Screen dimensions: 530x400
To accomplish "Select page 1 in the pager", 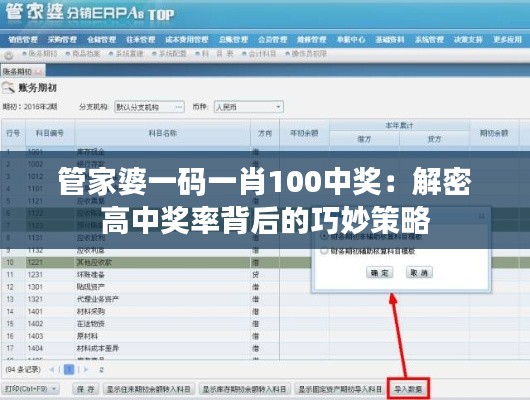I will click(69, 370).
